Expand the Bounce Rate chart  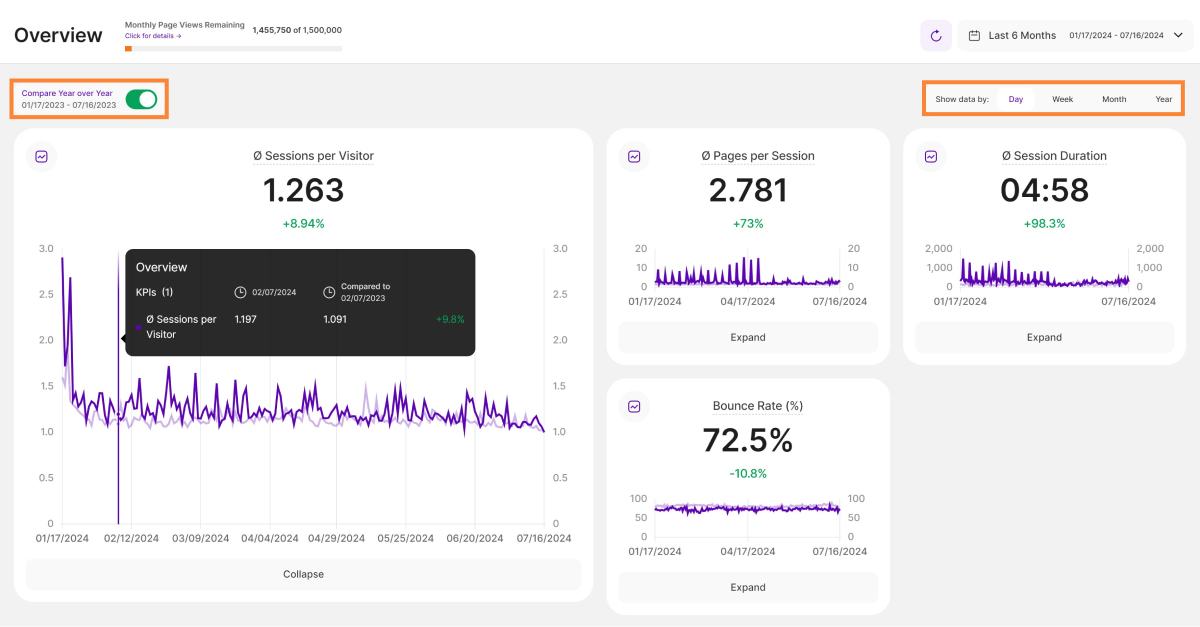[x=747, y=587]
